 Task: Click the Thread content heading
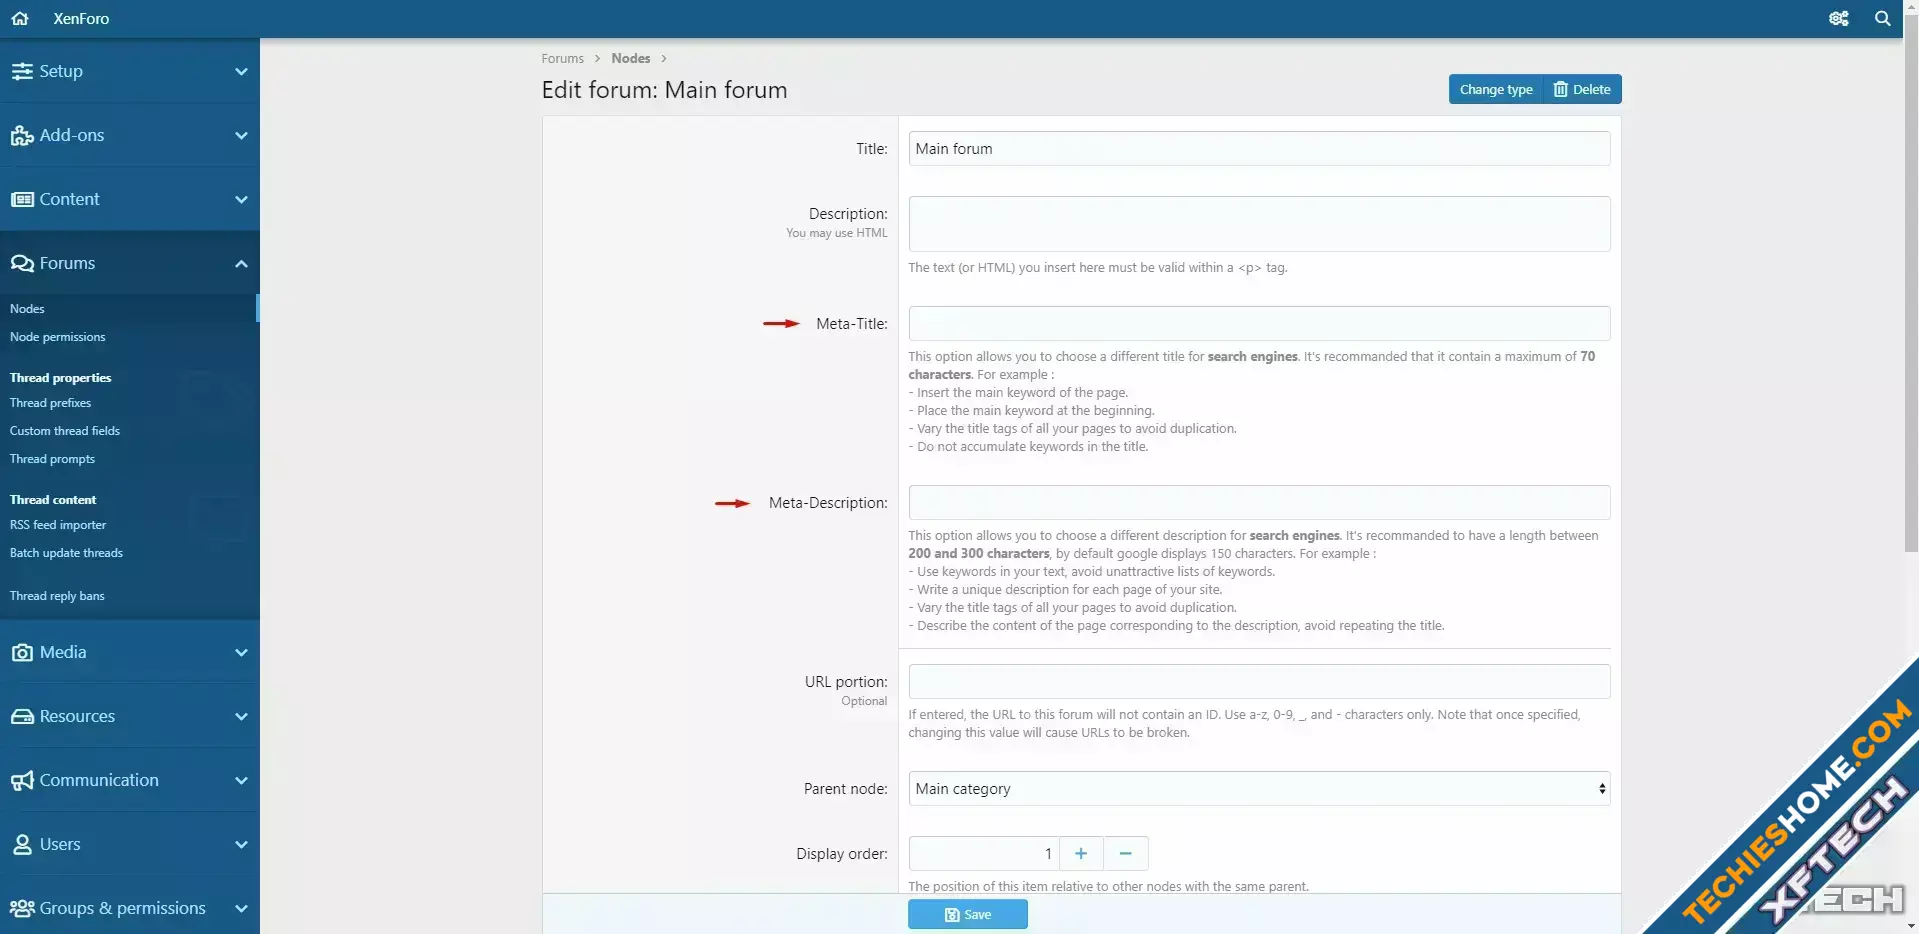[x=53, y=499]
